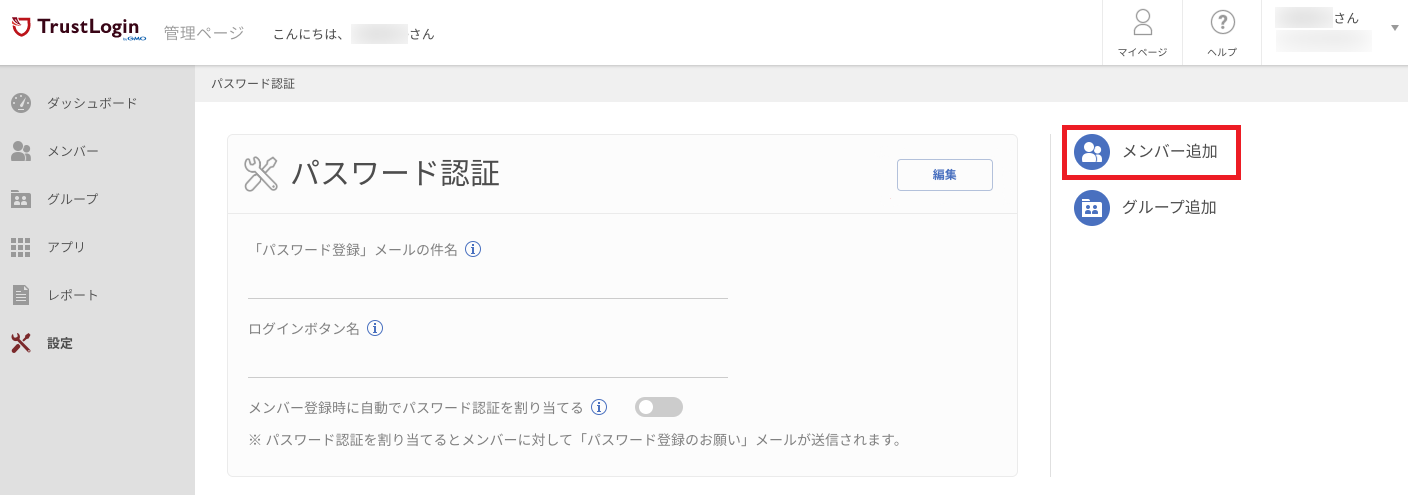Open the アプリ grid icon

coord(21,247)
